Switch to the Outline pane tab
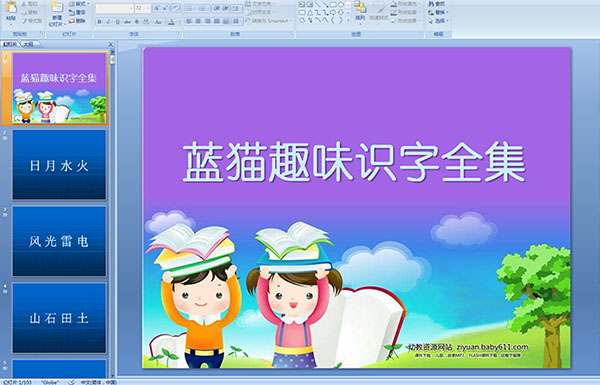 29,44
